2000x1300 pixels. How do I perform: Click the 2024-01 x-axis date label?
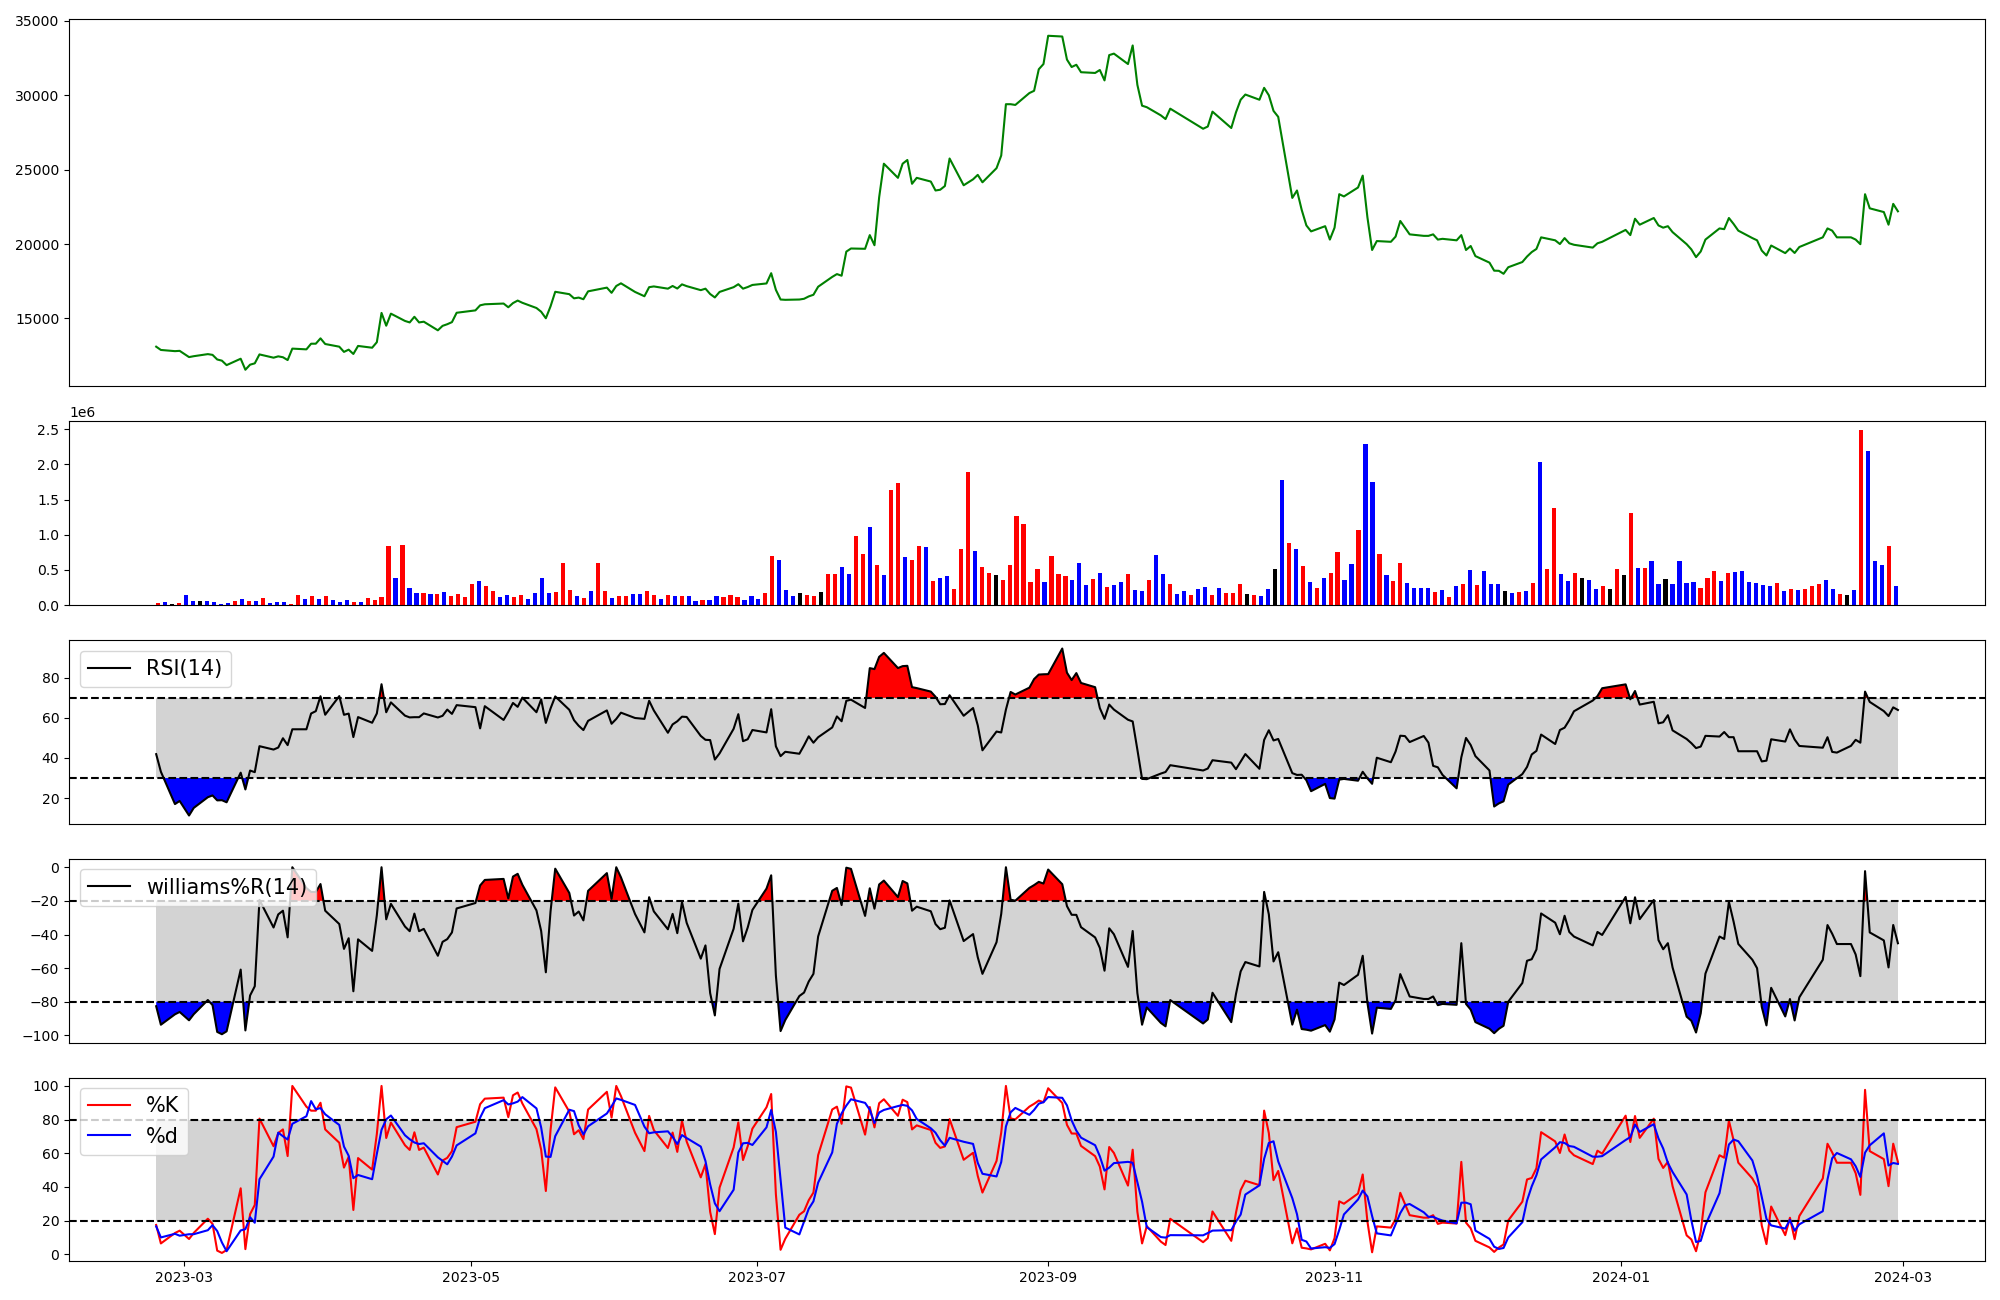point(1620,1277)
